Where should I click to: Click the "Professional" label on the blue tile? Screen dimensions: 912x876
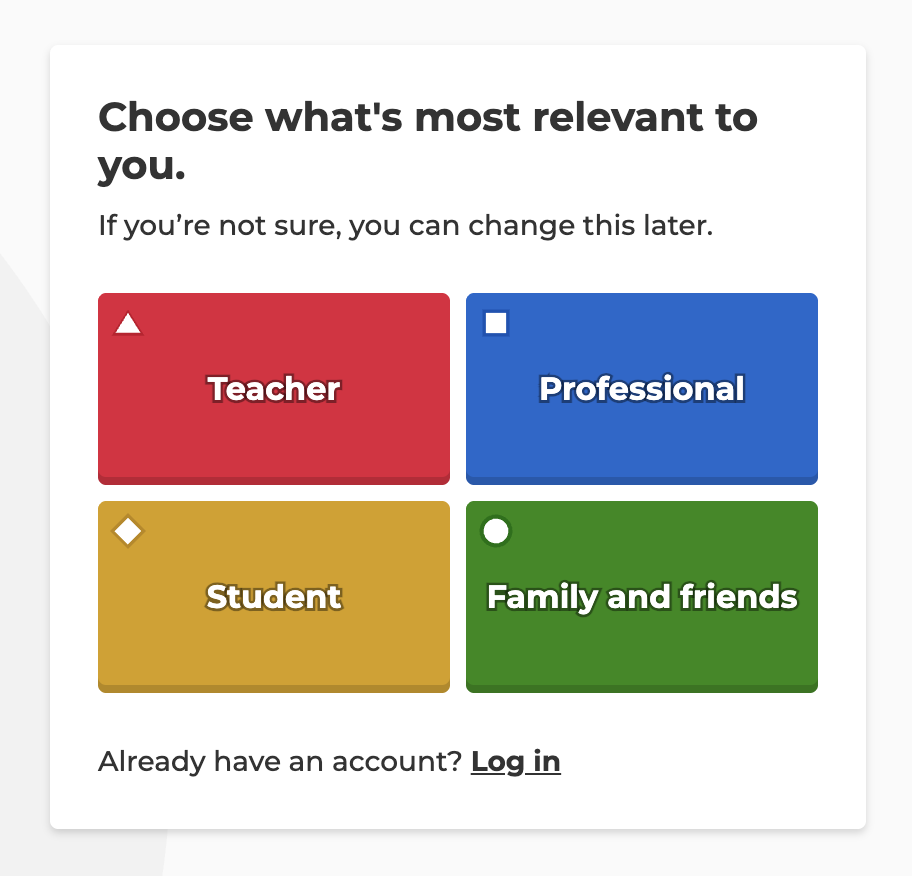tap(642, 389)
